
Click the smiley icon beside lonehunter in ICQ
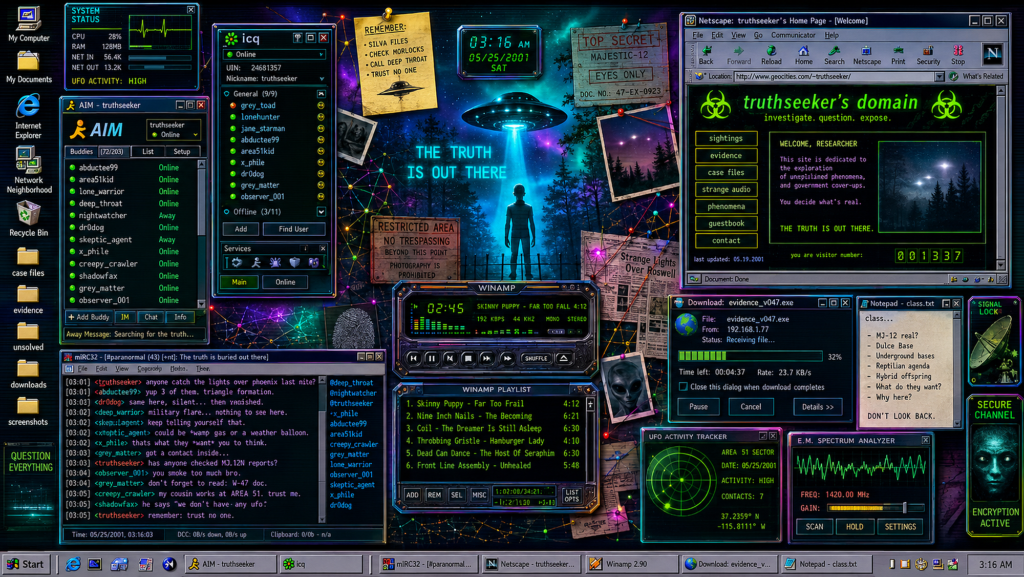tap(321, 117)
